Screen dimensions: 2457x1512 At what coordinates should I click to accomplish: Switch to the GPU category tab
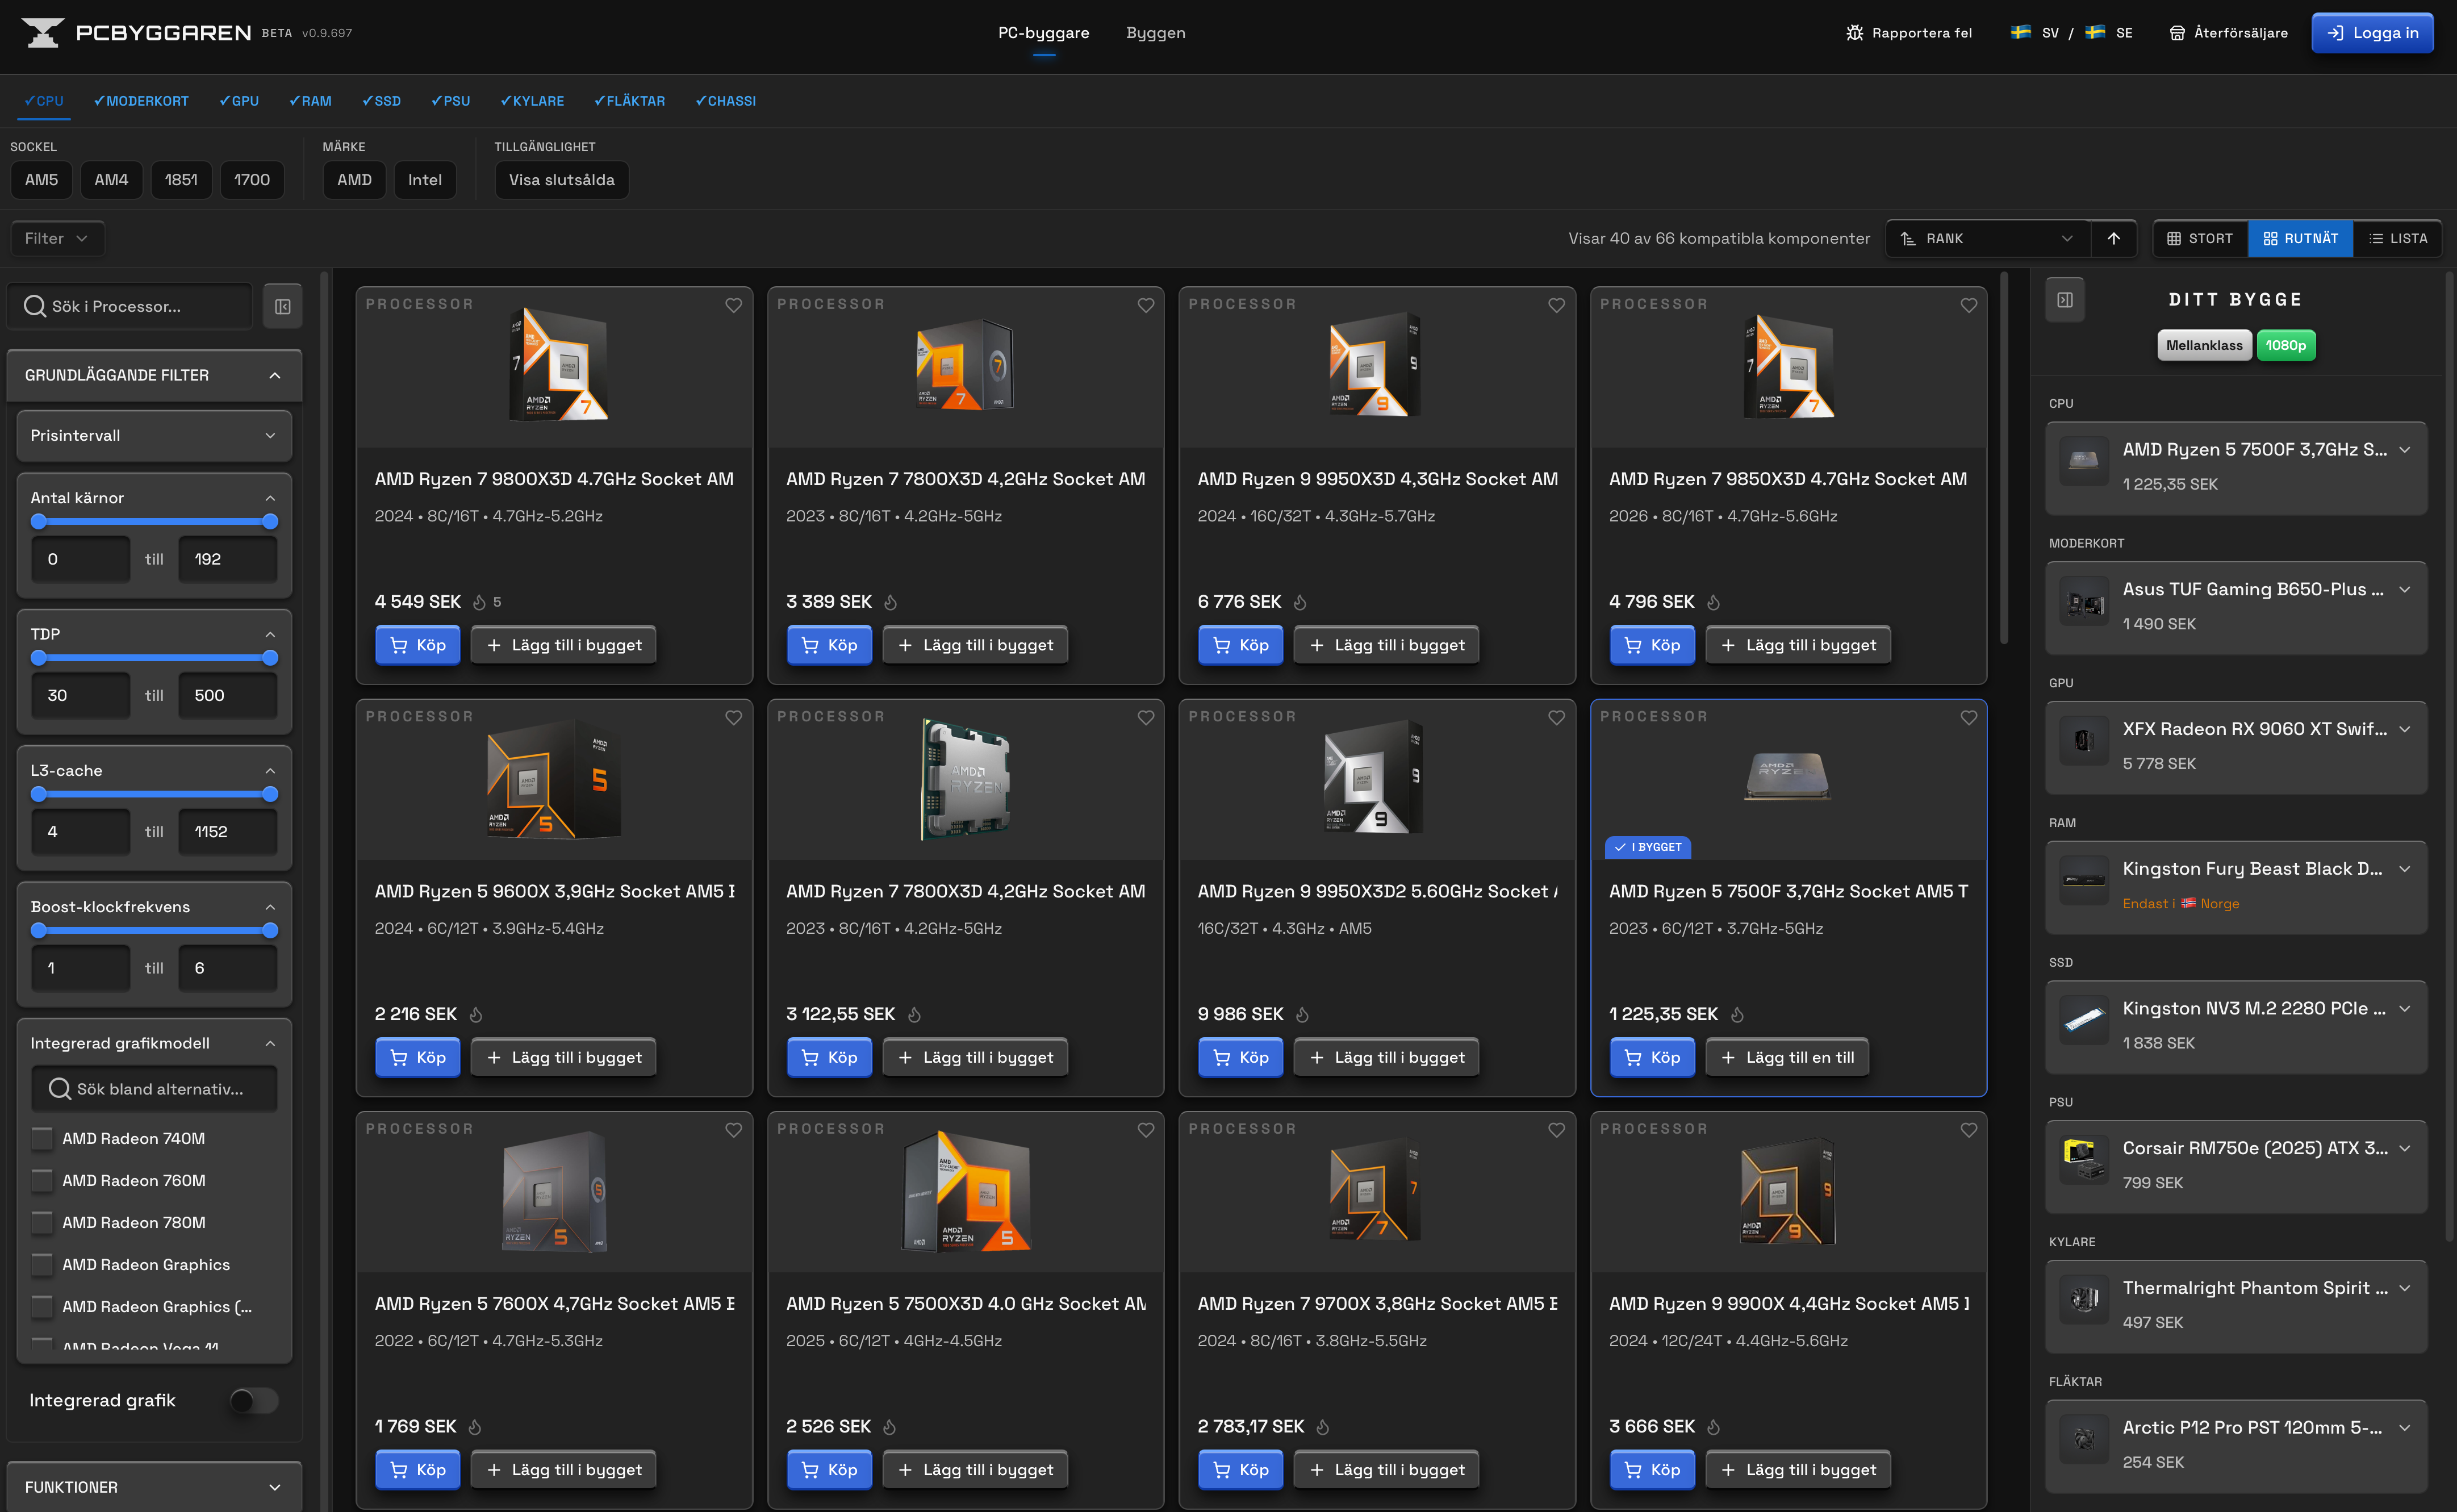coord(239,101)
